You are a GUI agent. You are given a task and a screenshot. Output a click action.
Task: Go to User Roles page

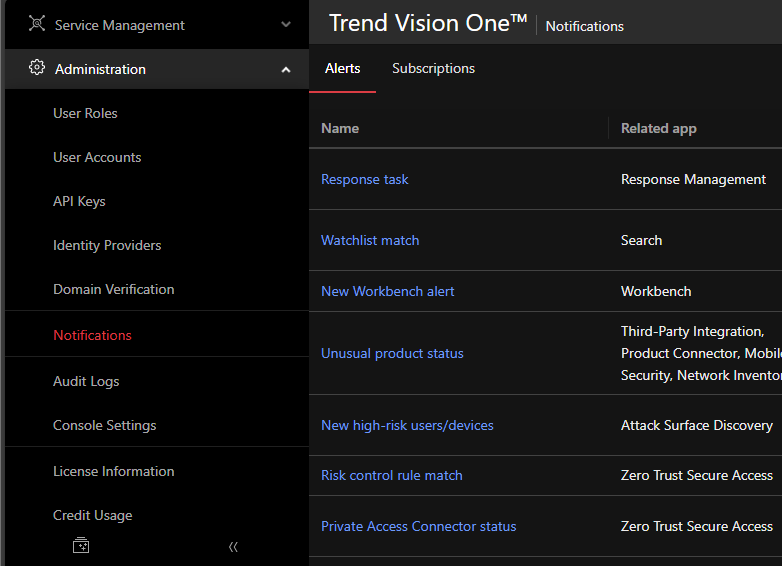(85, 113)
